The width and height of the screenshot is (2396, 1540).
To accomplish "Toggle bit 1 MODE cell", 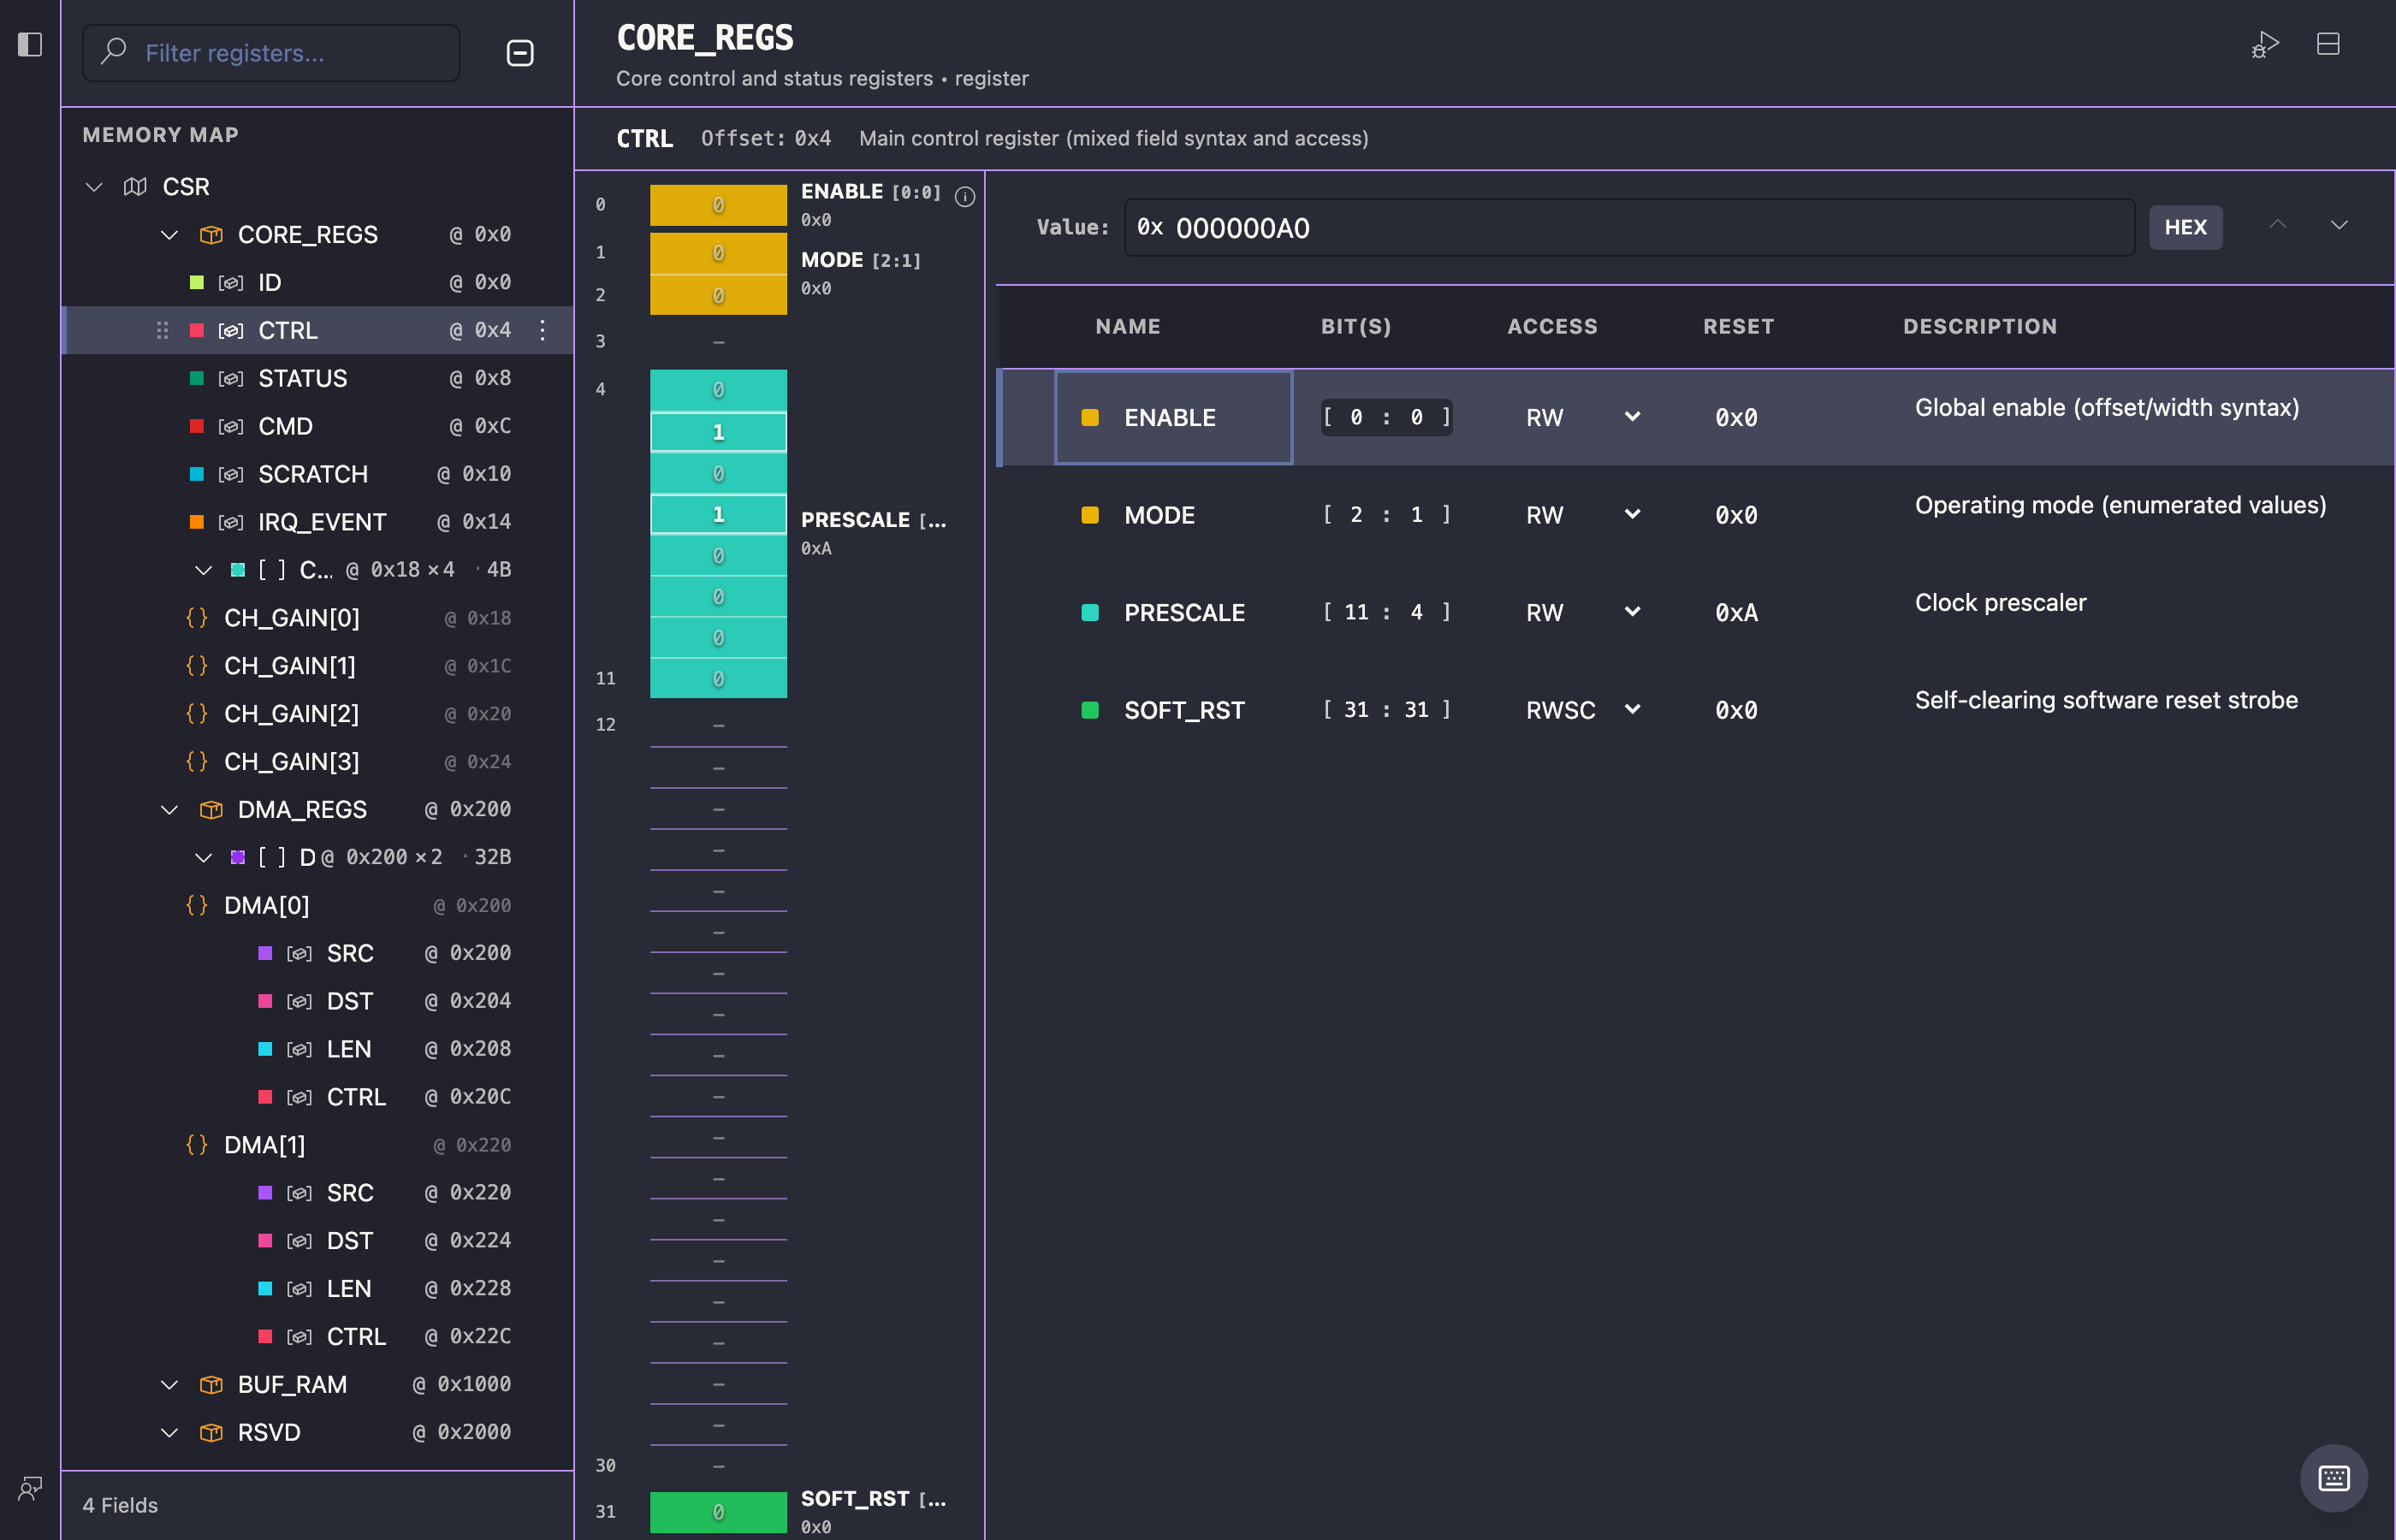I will click(718, 253).
